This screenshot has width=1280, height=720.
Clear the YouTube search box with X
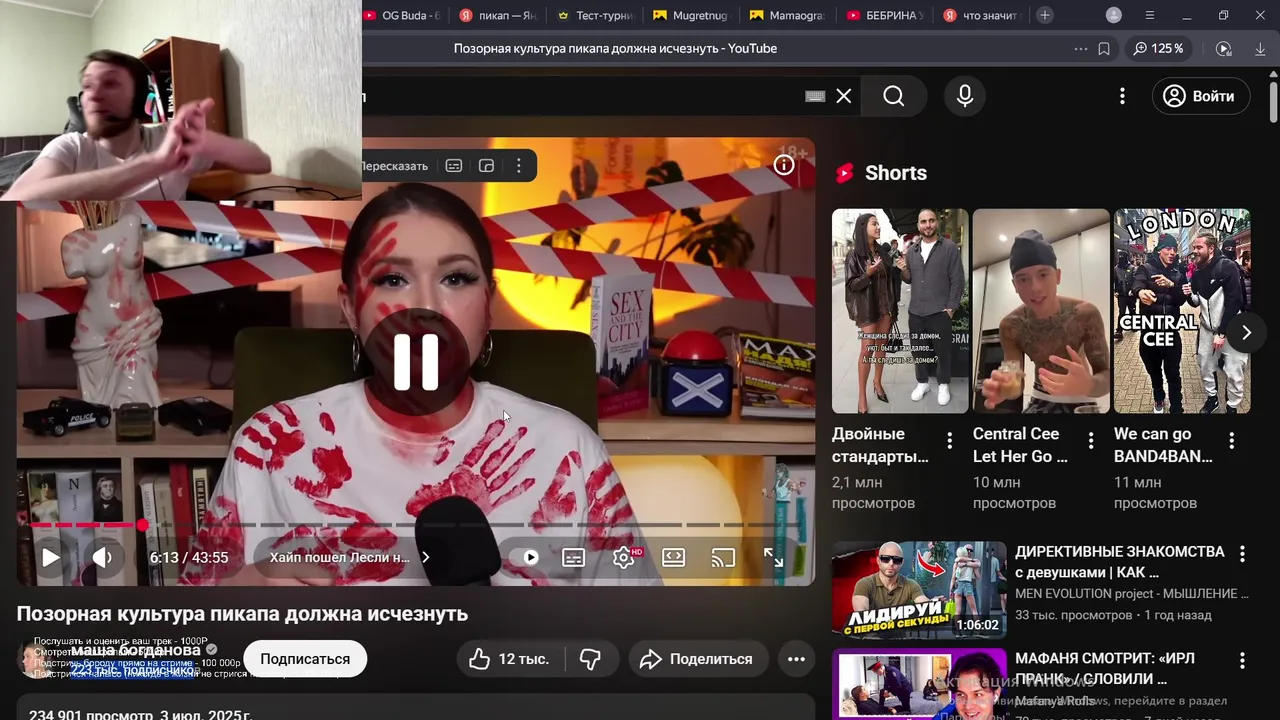click(x=844, y=96)
